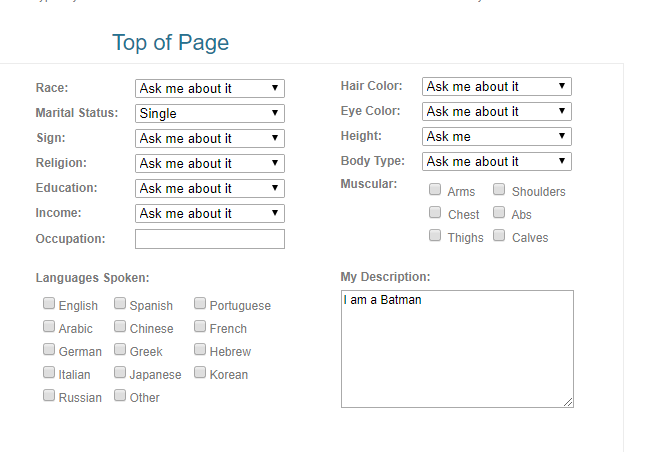Open the Education dropdown

click(209, 188)
